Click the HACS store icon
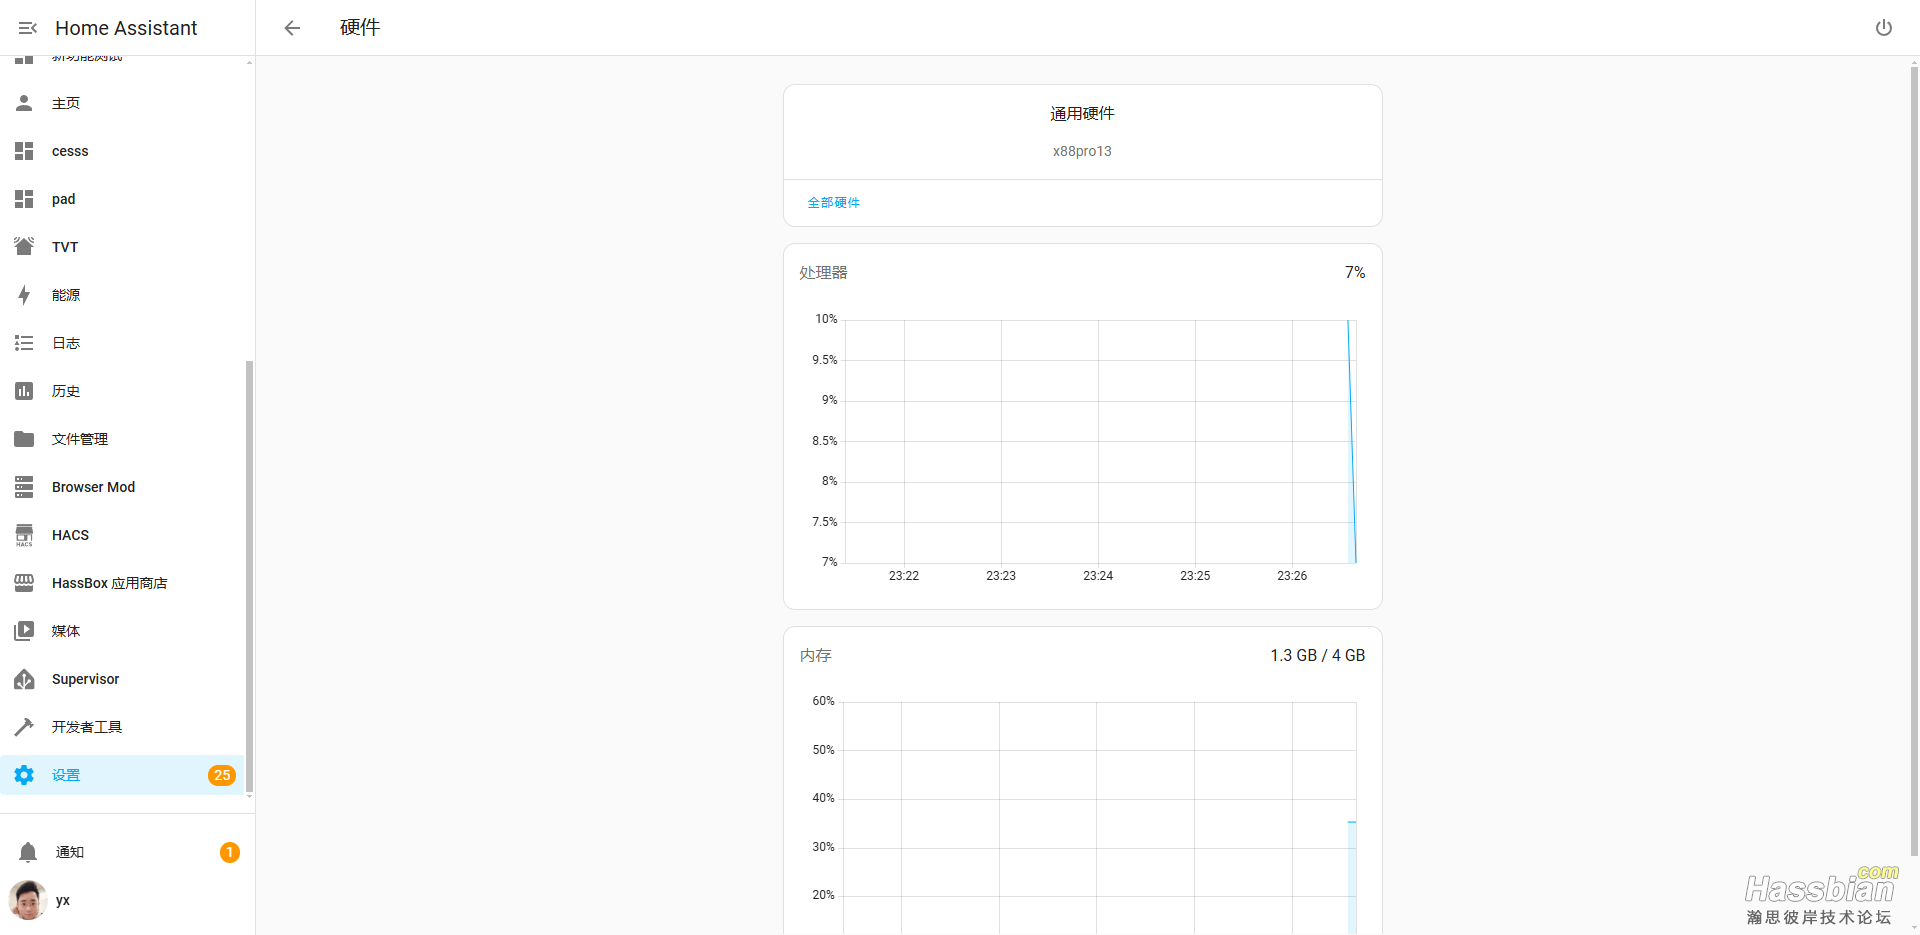 pyautogui.click(x=24, y=535)
